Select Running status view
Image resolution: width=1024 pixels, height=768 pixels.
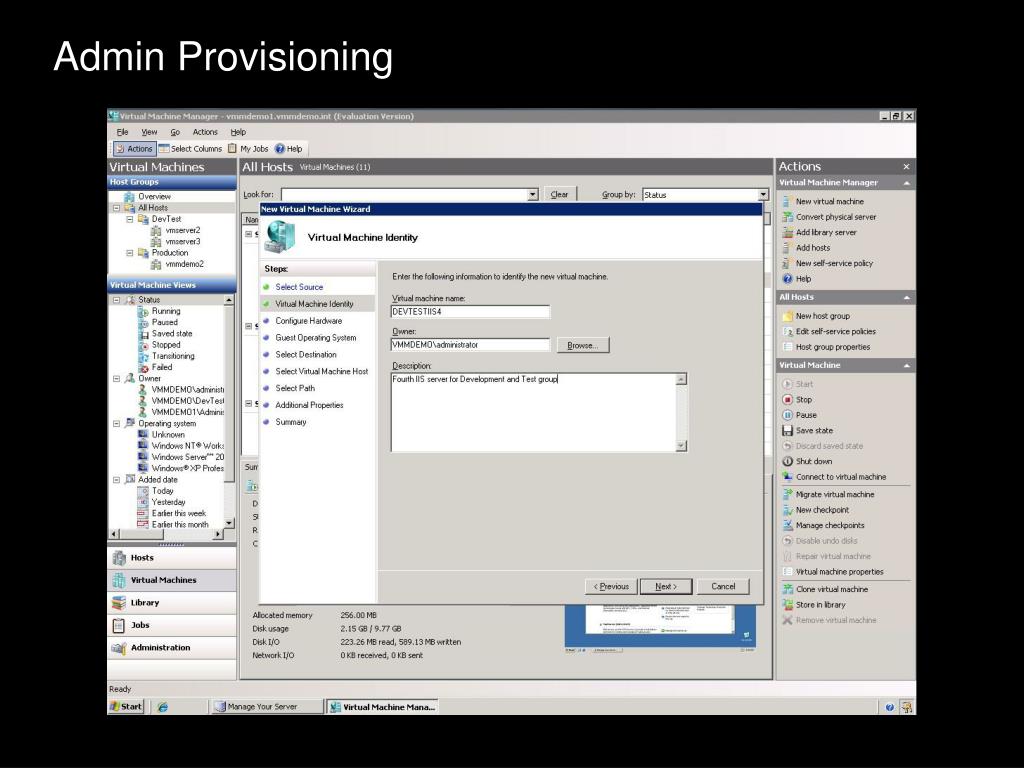coord(166,312)
